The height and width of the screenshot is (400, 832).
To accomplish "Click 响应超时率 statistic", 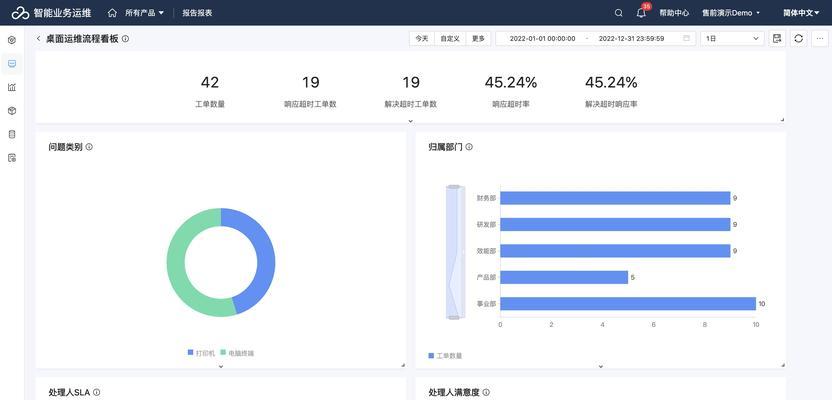I will tap(511, 91).
